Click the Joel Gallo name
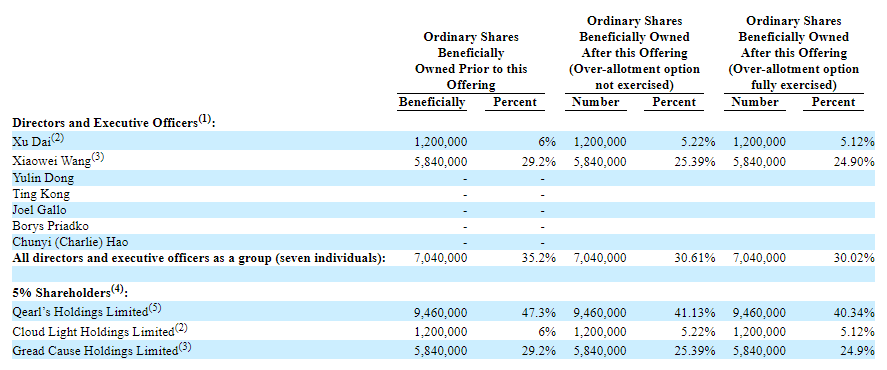887x370 pixels. pos(40,210)
